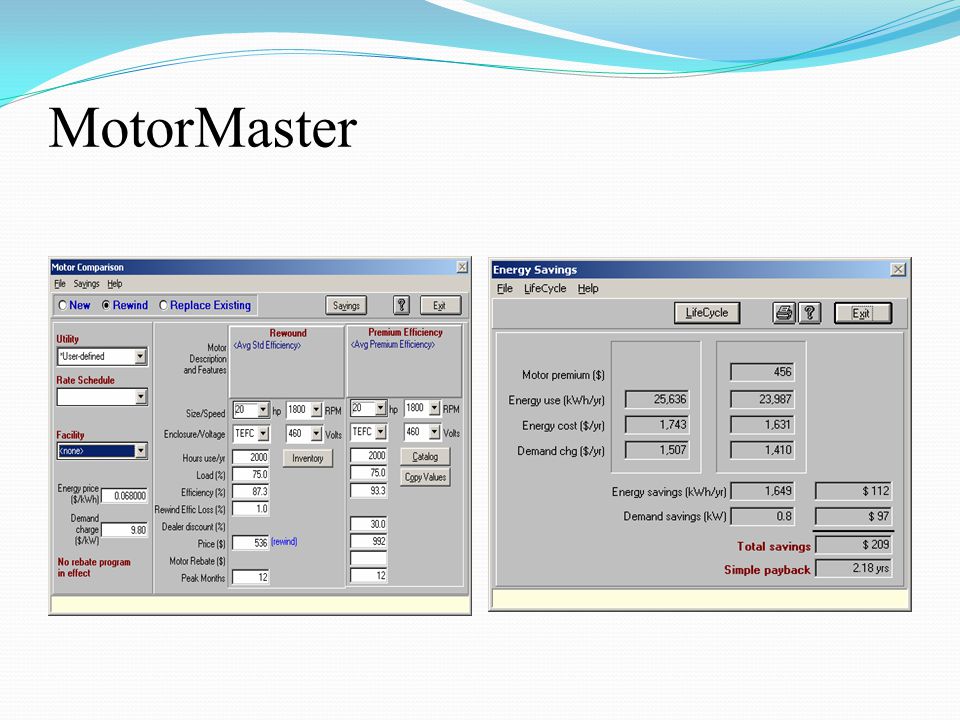Screen dimensions: 960x720
Task: Open LifeCycle menu in Energy Savings
Action: click(x=545, y=288)
